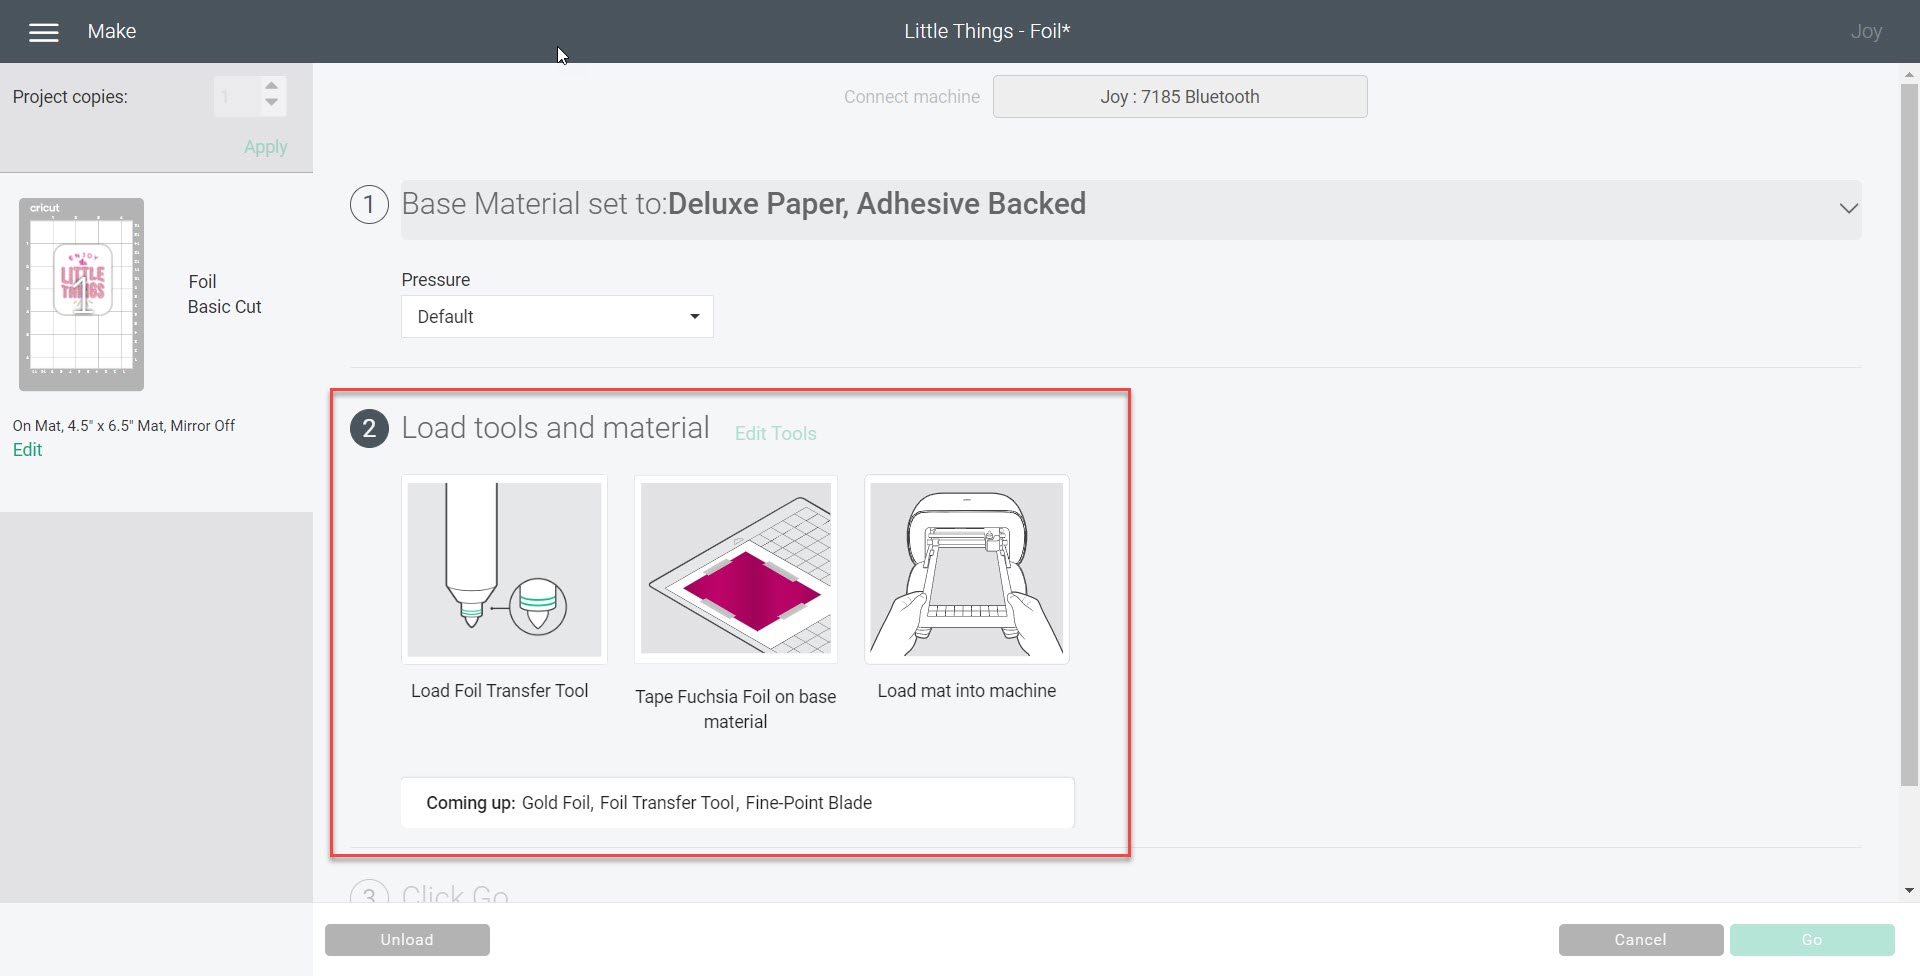Viewport: 1920px width, 976px height.
Task: Click the Load Foil Transfer Tool illustration
Action: coord(504,569)
